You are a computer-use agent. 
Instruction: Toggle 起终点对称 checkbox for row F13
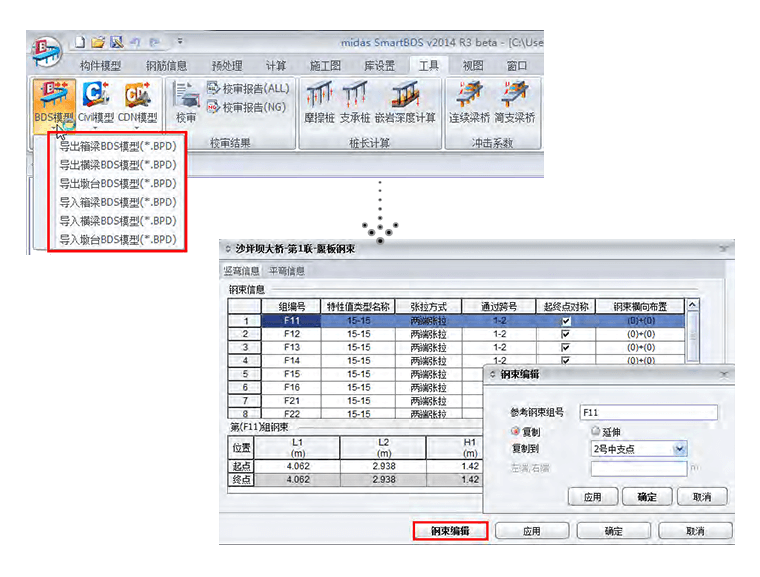point(565,348)
